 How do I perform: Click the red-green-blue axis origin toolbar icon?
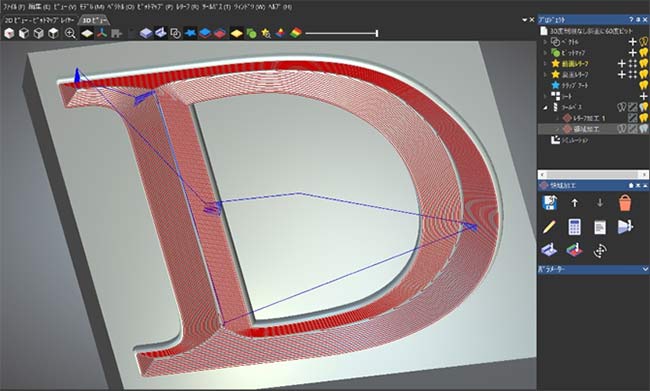coord(102,33)
